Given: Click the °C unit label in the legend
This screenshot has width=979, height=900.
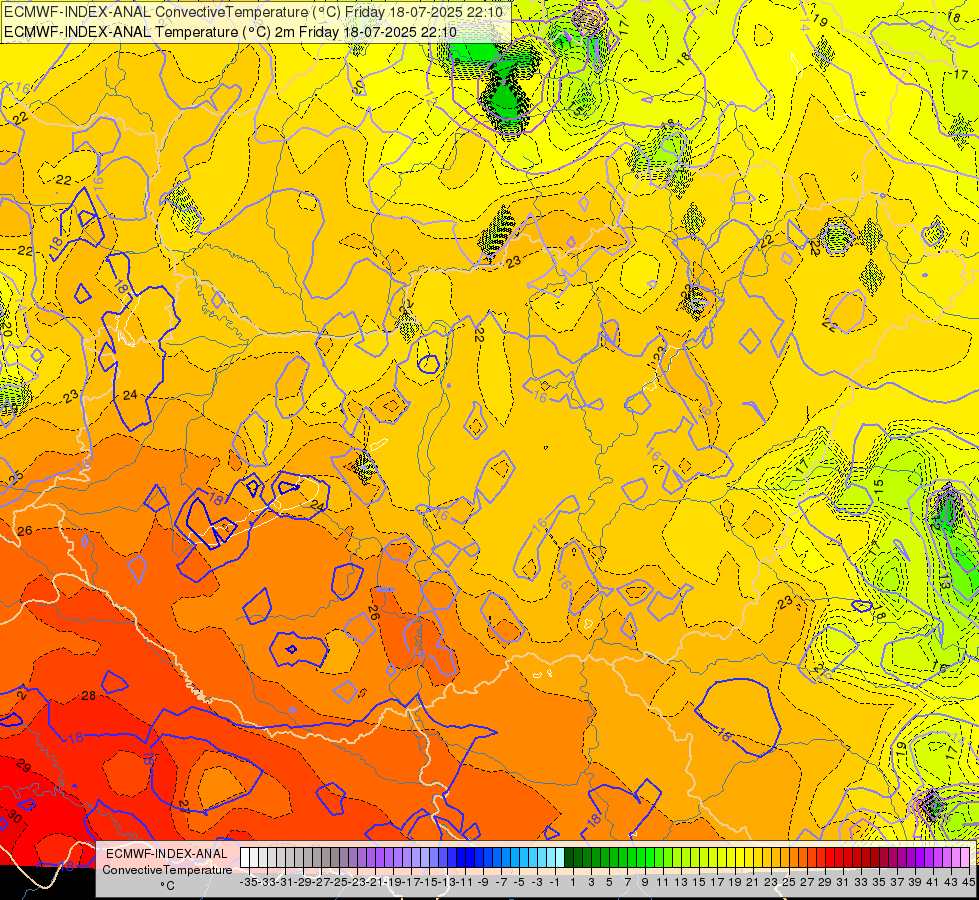Looking at the screenshot, I should pos(167,886).
